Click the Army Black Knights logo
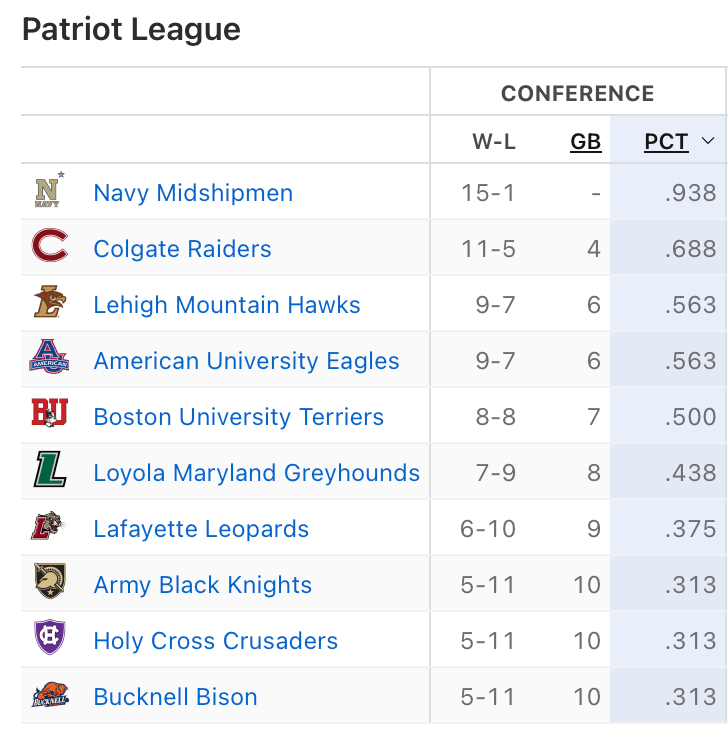728x746 pixels. [x=49, y=583]
